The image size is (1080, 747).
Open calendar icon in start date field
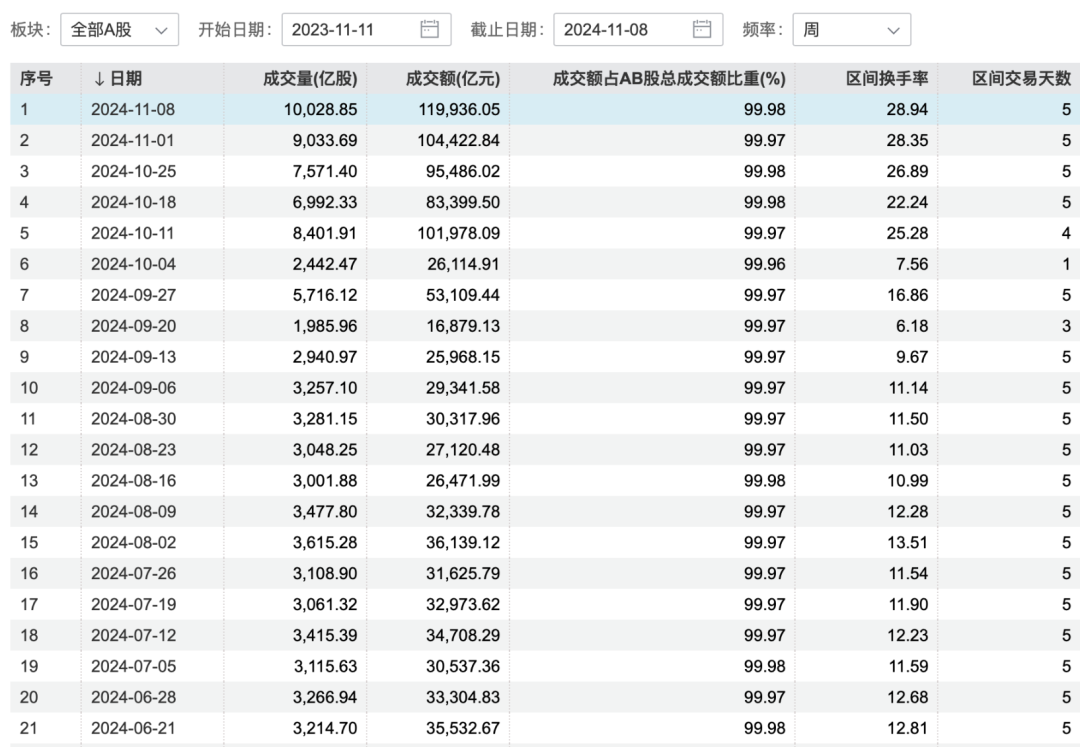pyautogui.click(x=430, y=29)
